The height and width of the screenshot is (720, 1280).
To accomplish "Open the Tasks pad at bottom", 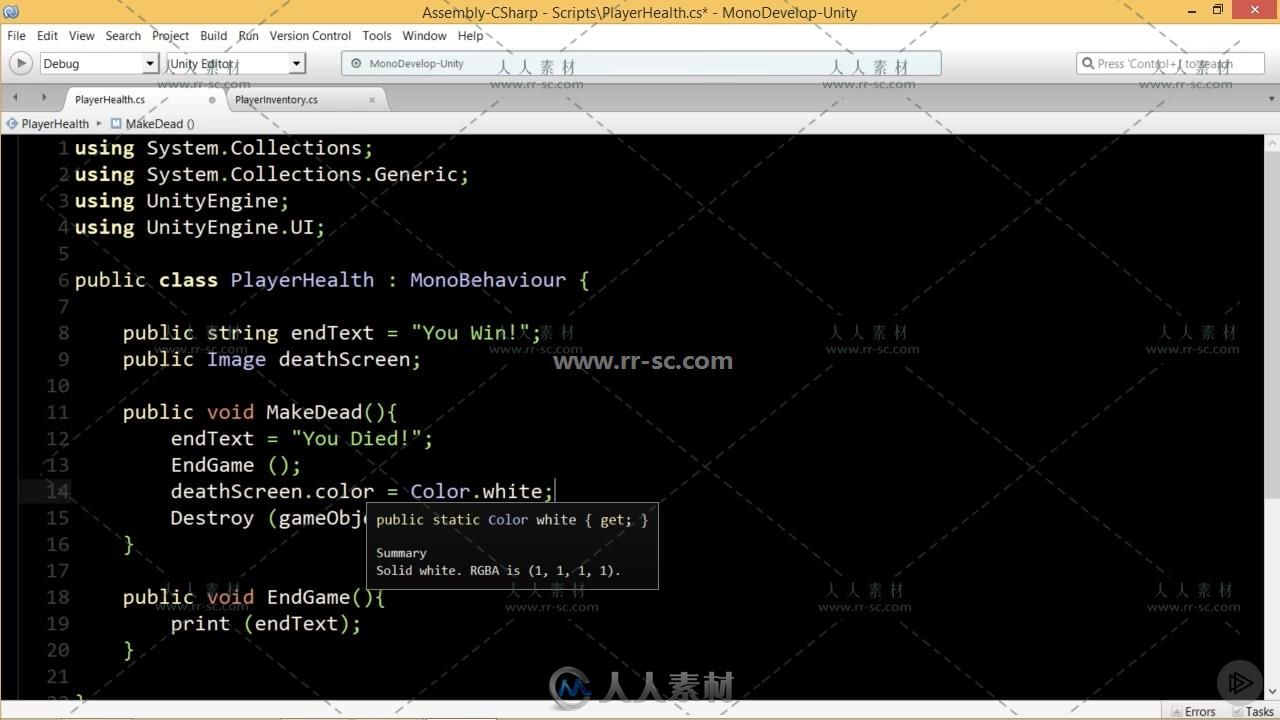I will coord(1253,711).
